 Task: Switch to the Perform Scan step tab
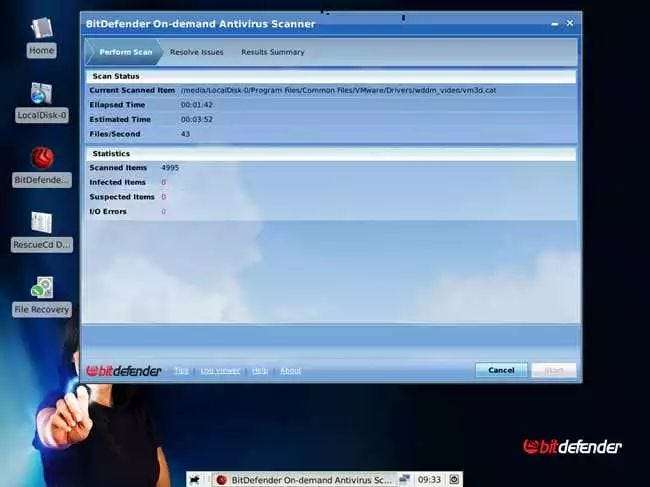123,52
